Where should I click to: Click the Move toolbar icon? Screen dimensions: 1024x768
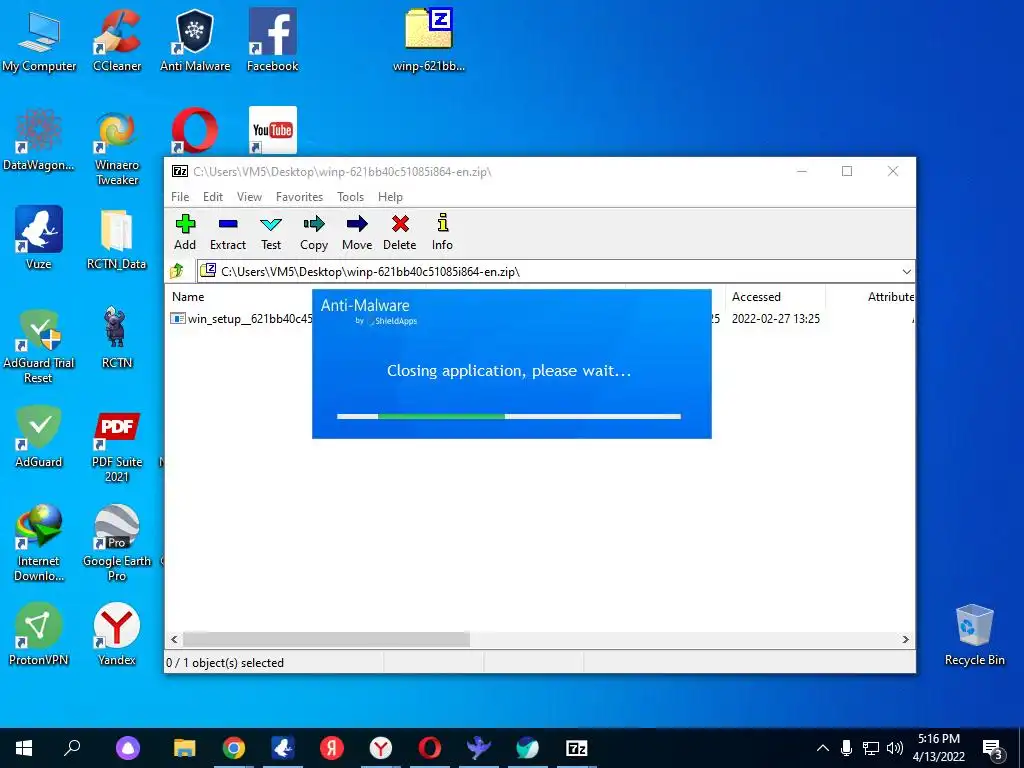click(x=357, y=232)
